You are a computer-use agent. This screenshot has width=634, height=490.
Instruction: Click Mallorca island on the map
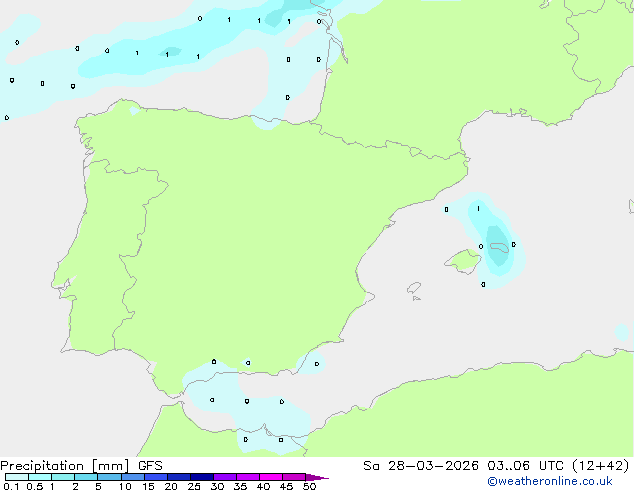[x=463, y=261]
